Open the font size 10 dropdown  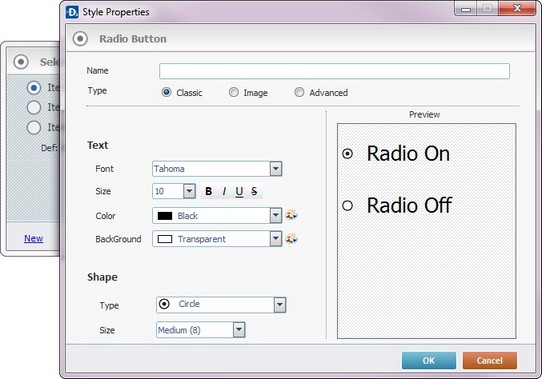[189, 191]
